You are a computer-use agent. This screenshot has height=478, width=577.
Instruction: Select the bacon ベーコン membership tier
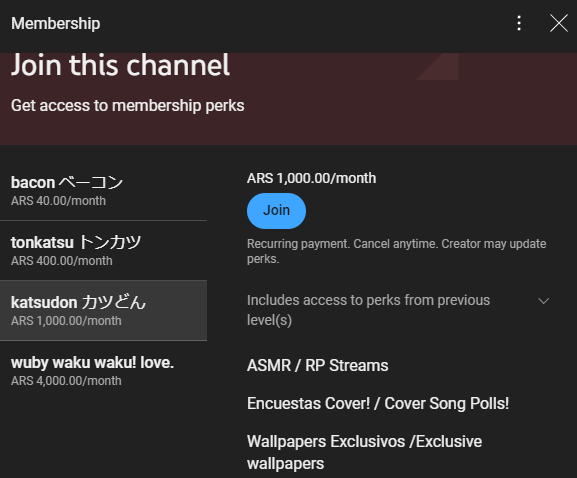(103, 191)
